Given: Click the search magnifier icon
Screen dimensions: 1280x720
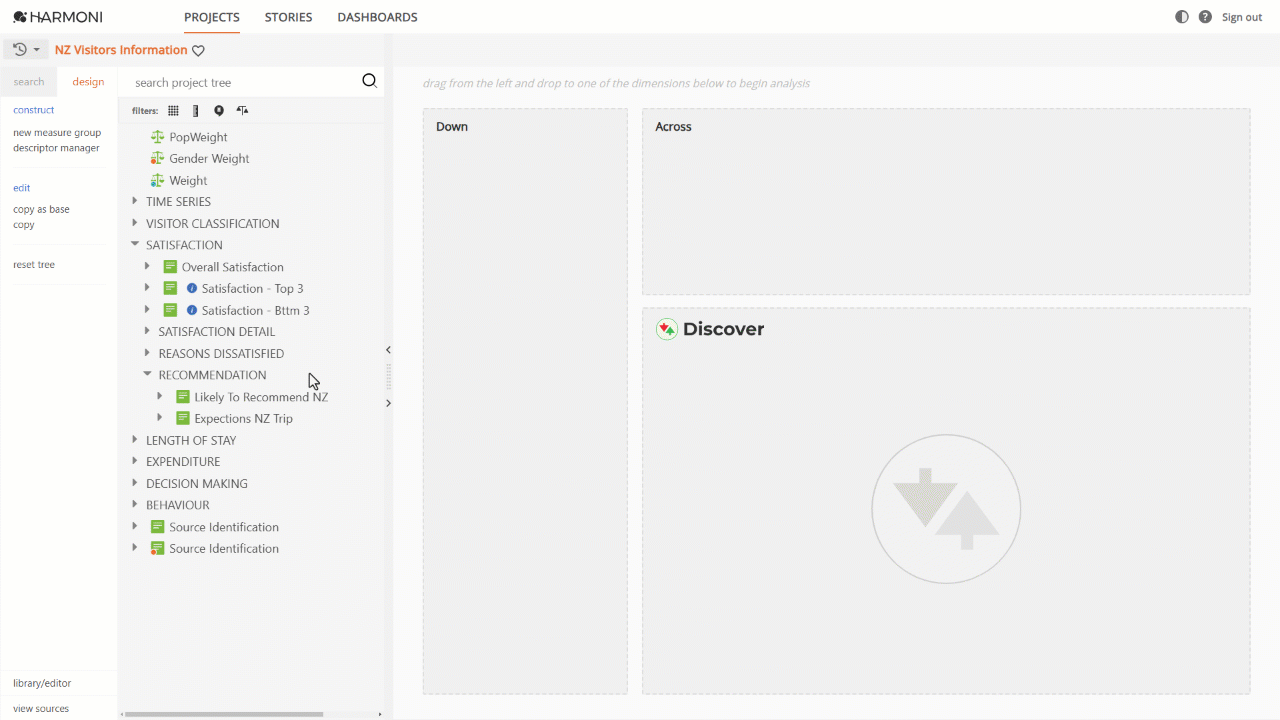Looking at the screenshot, I should click(369, 81).
